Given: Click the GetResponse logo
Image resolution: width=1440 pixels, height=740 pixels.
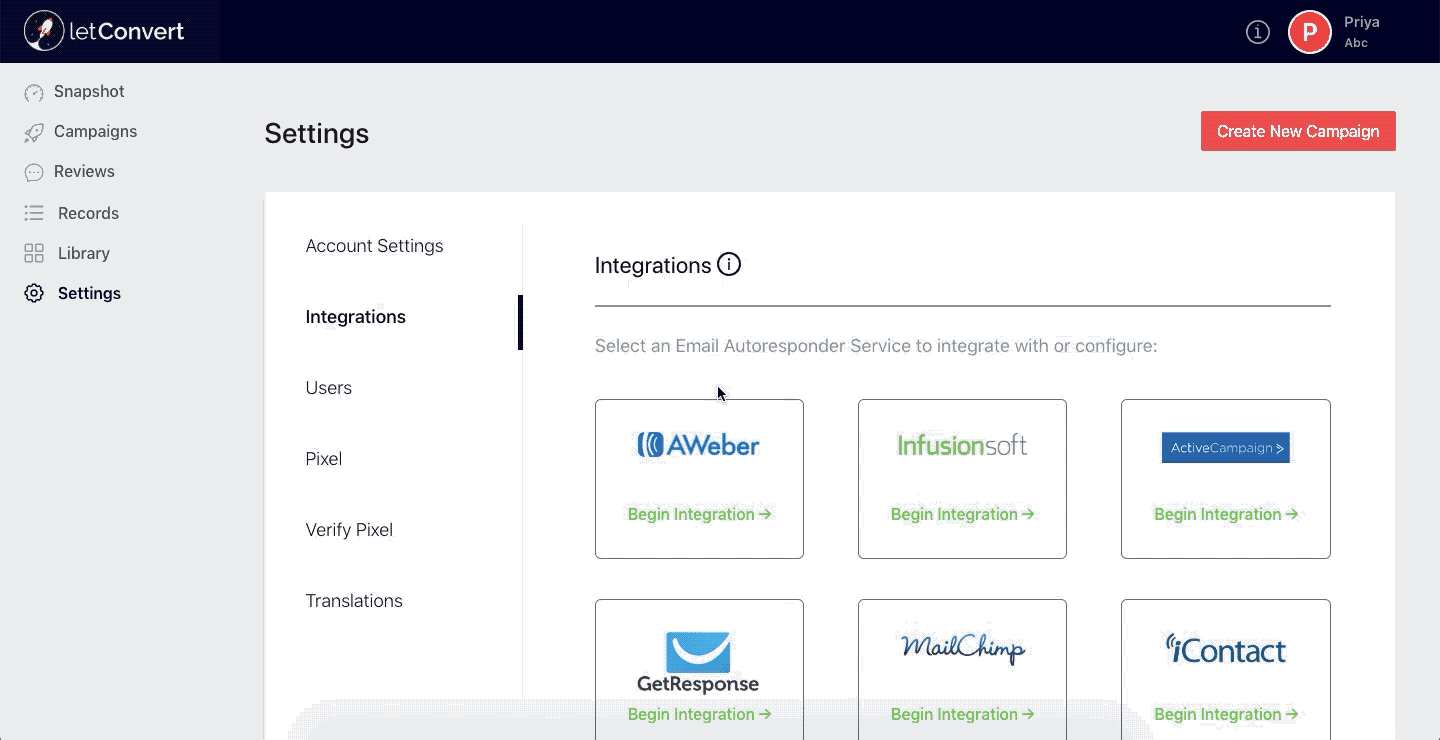Looking at the screenshot, I should coord(698,662).
